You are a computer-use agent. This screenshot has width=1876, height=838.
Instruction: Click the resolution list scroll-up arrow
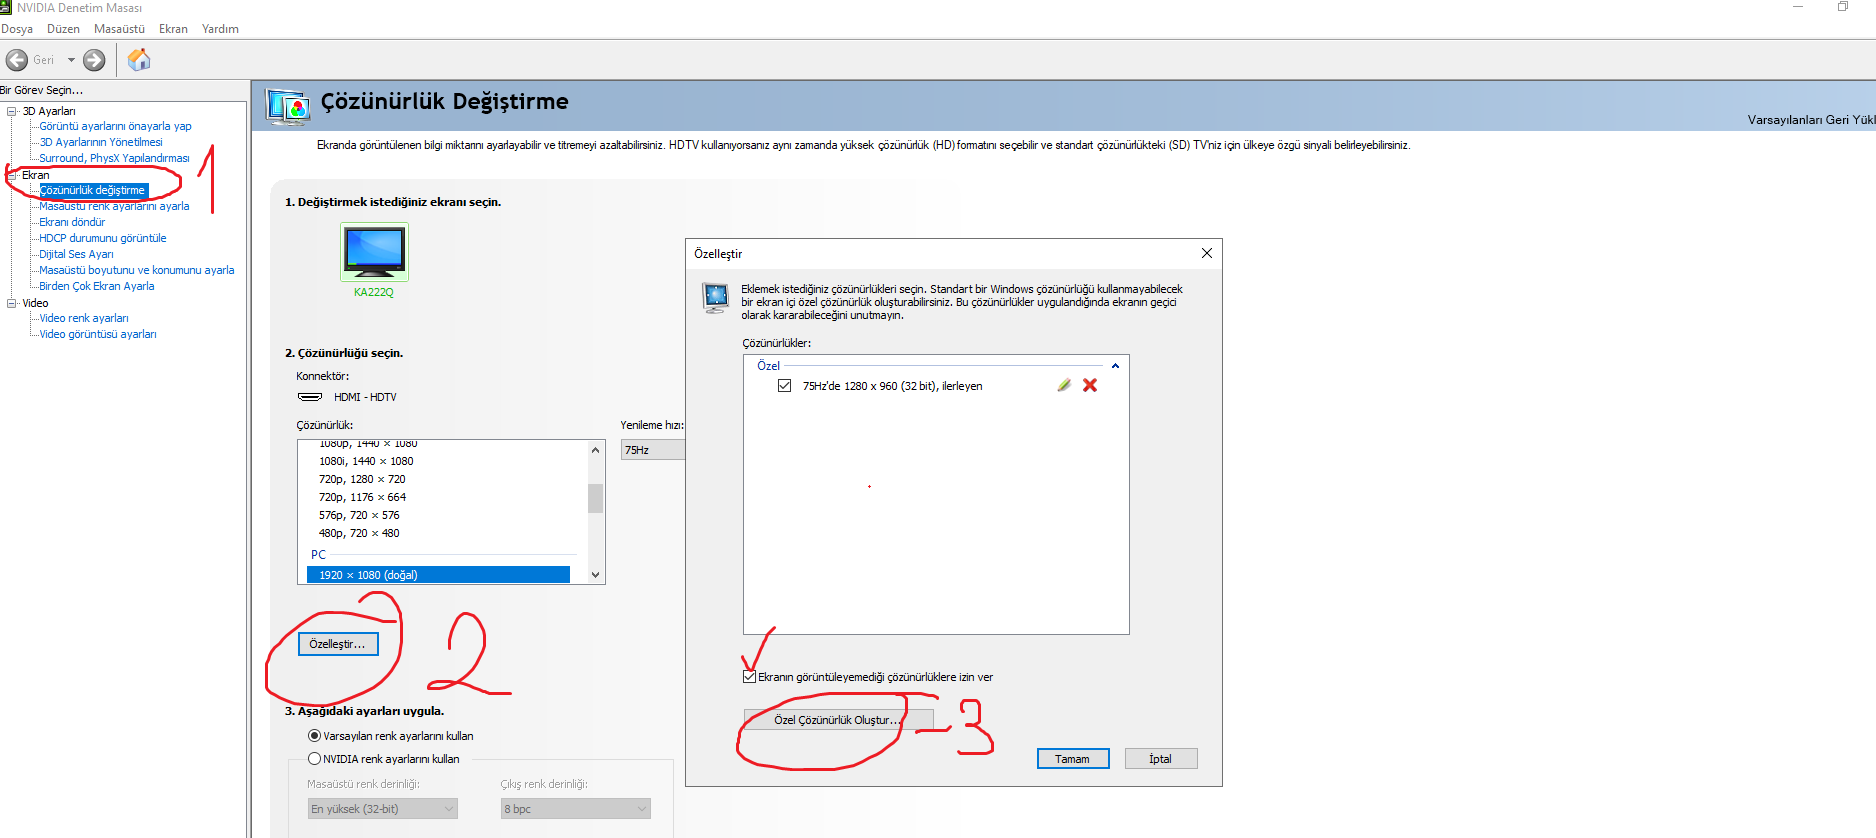pyautogui.click(x=596, y=450)
